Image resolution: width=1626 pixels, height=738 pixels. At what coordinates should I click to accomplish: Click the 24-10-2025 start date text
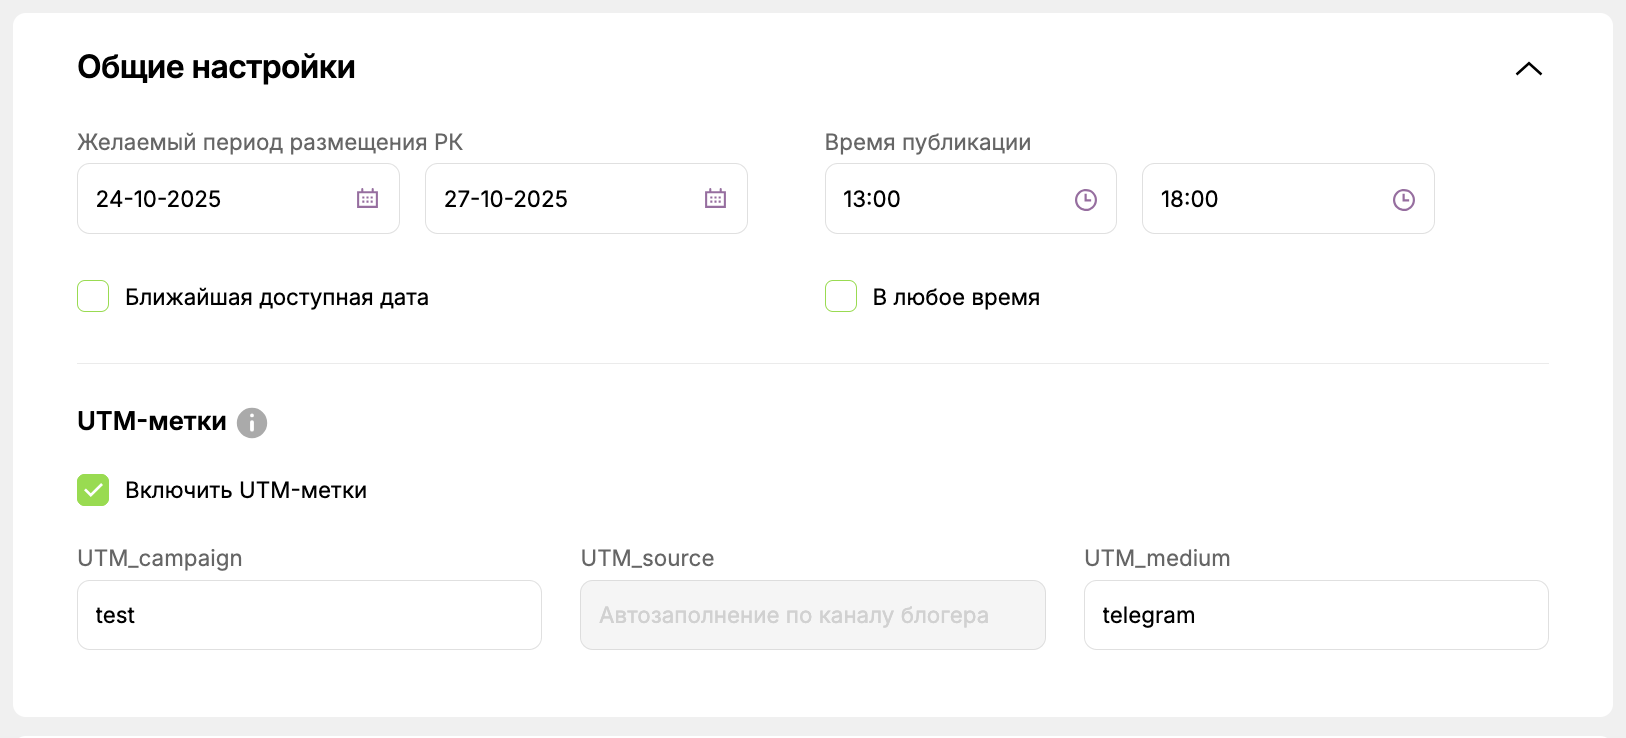tap(158, 199)
